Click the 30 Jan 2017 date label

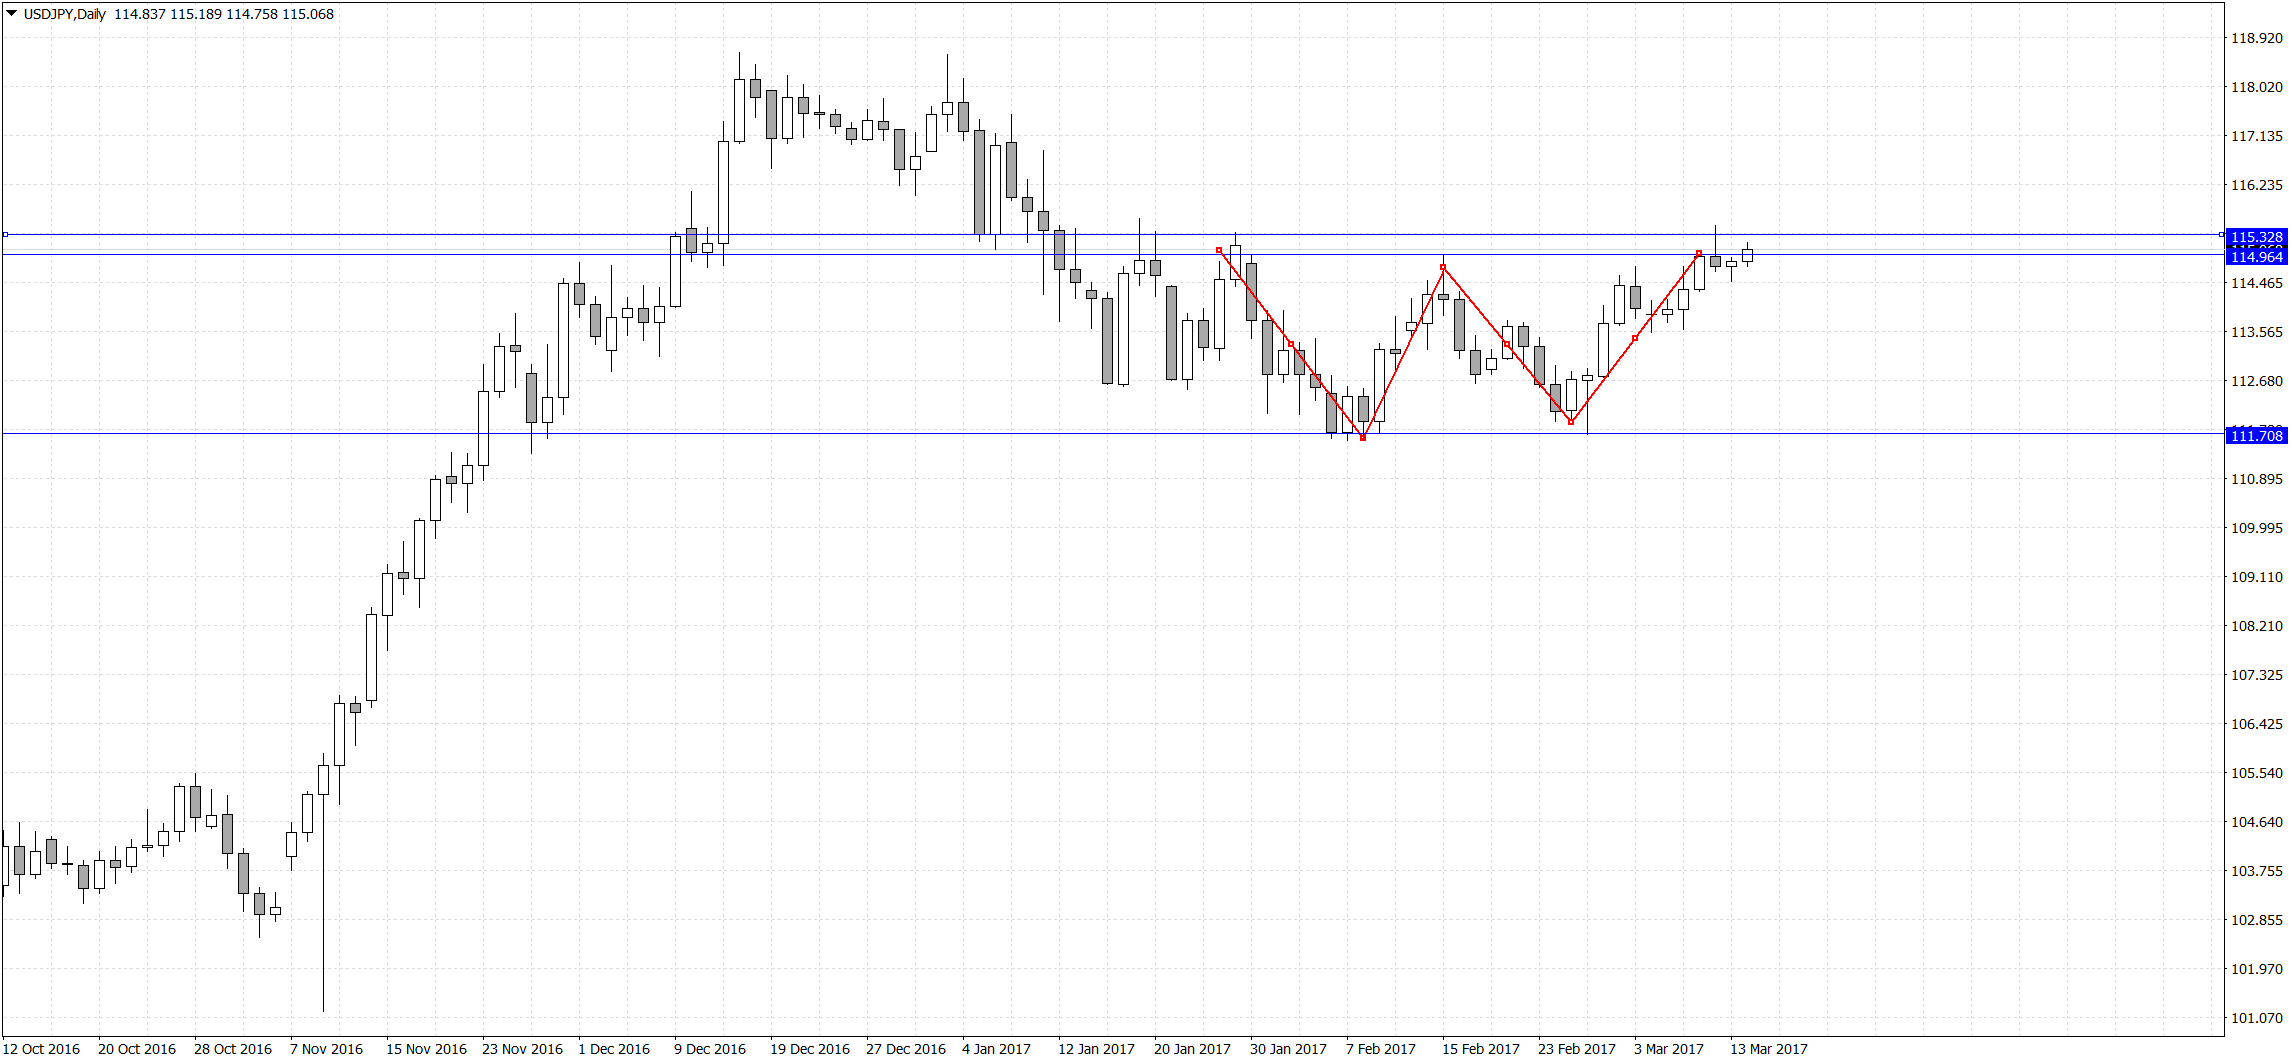pos(1289,1049)
